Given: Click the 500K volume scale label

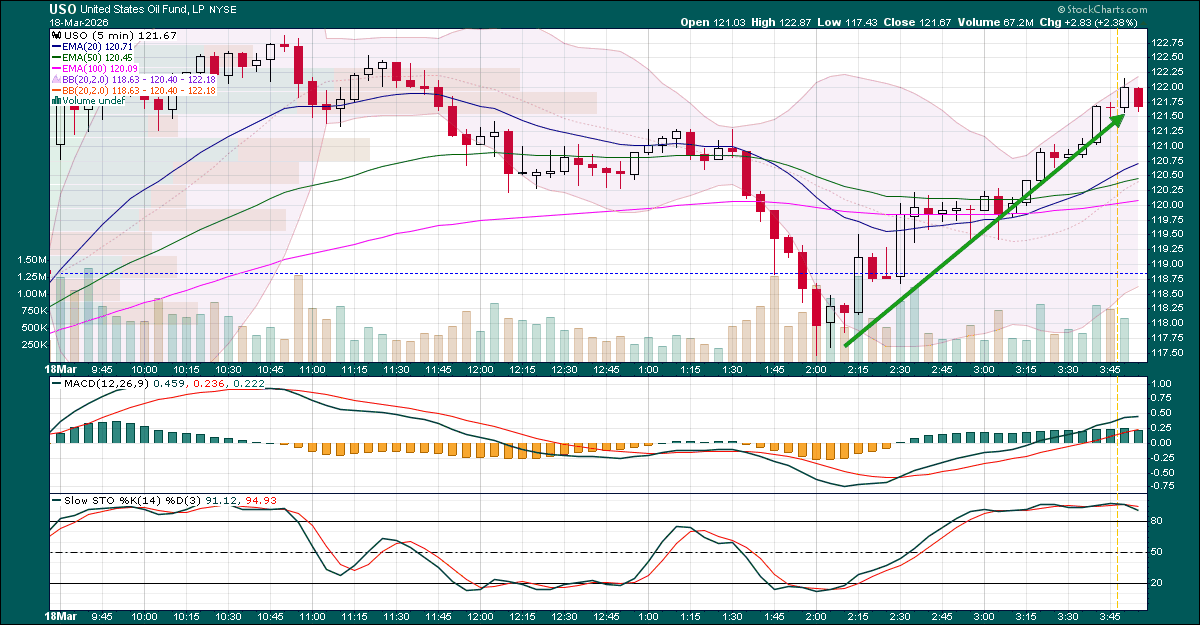Looking at the screenshot, I should [32, 328].
